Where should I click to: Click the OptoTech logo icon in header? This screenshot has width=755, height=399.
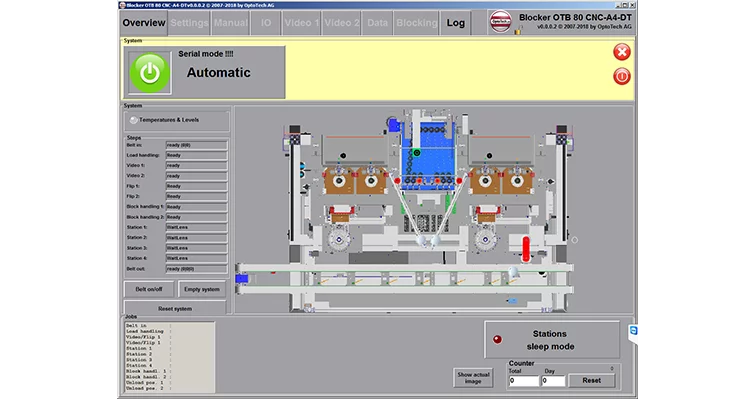pyautogui.click(x=500, y=22)
